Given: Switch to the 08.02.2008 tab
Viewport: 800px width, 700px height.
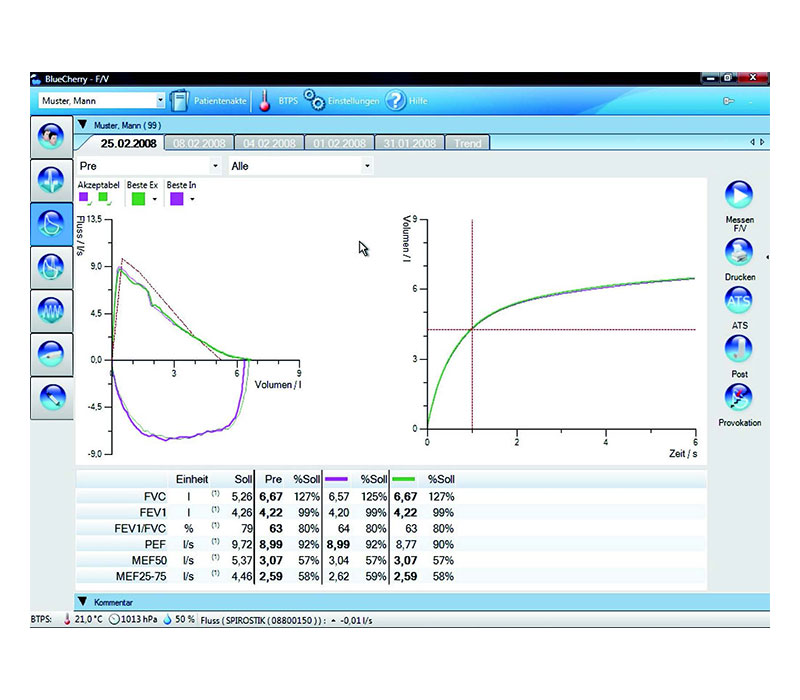Looking at the screenshot, I should click(x=198, y=143).
